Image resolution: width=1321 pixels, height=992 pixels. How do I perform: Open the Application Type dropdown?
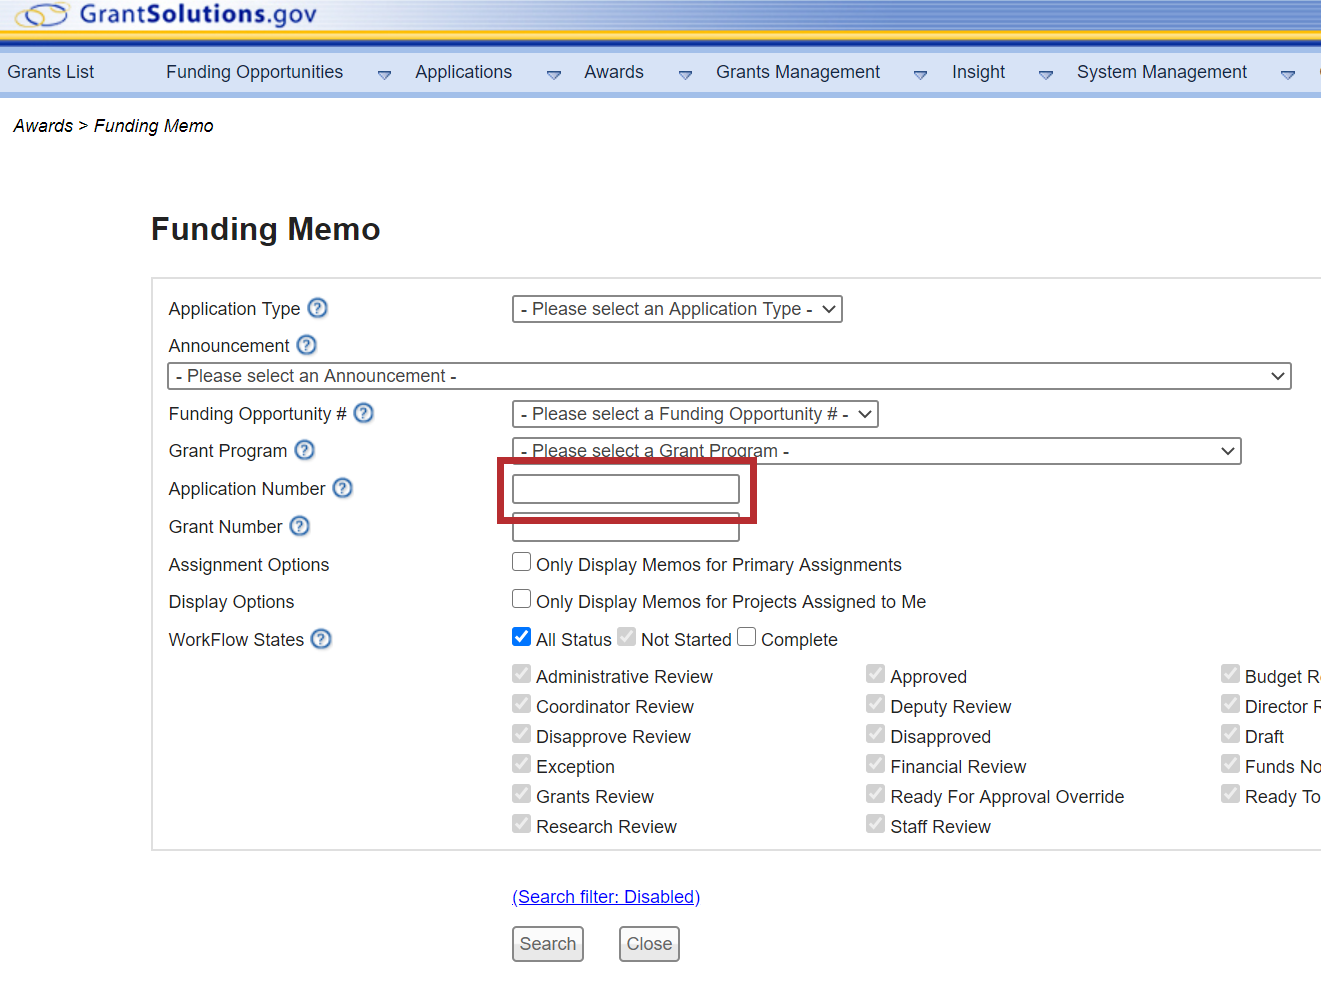point(677,309)
